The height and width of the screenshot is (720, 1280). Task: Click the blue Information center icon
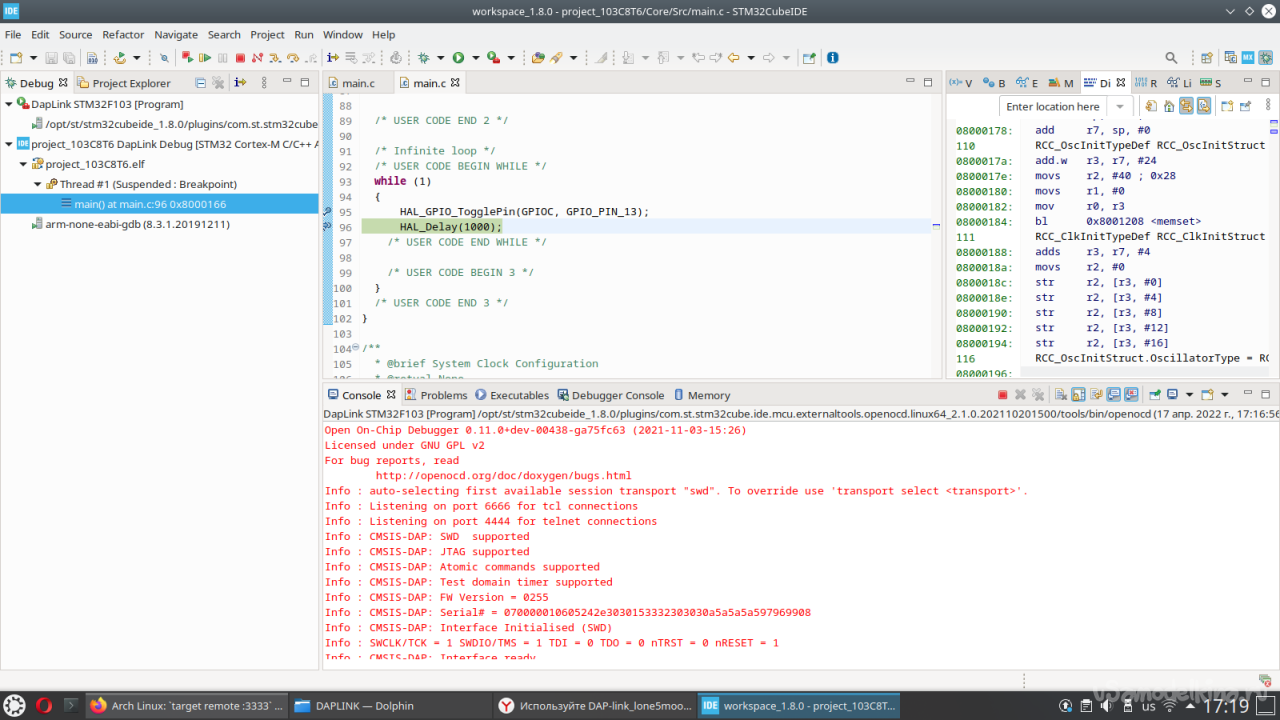point(832,58)
